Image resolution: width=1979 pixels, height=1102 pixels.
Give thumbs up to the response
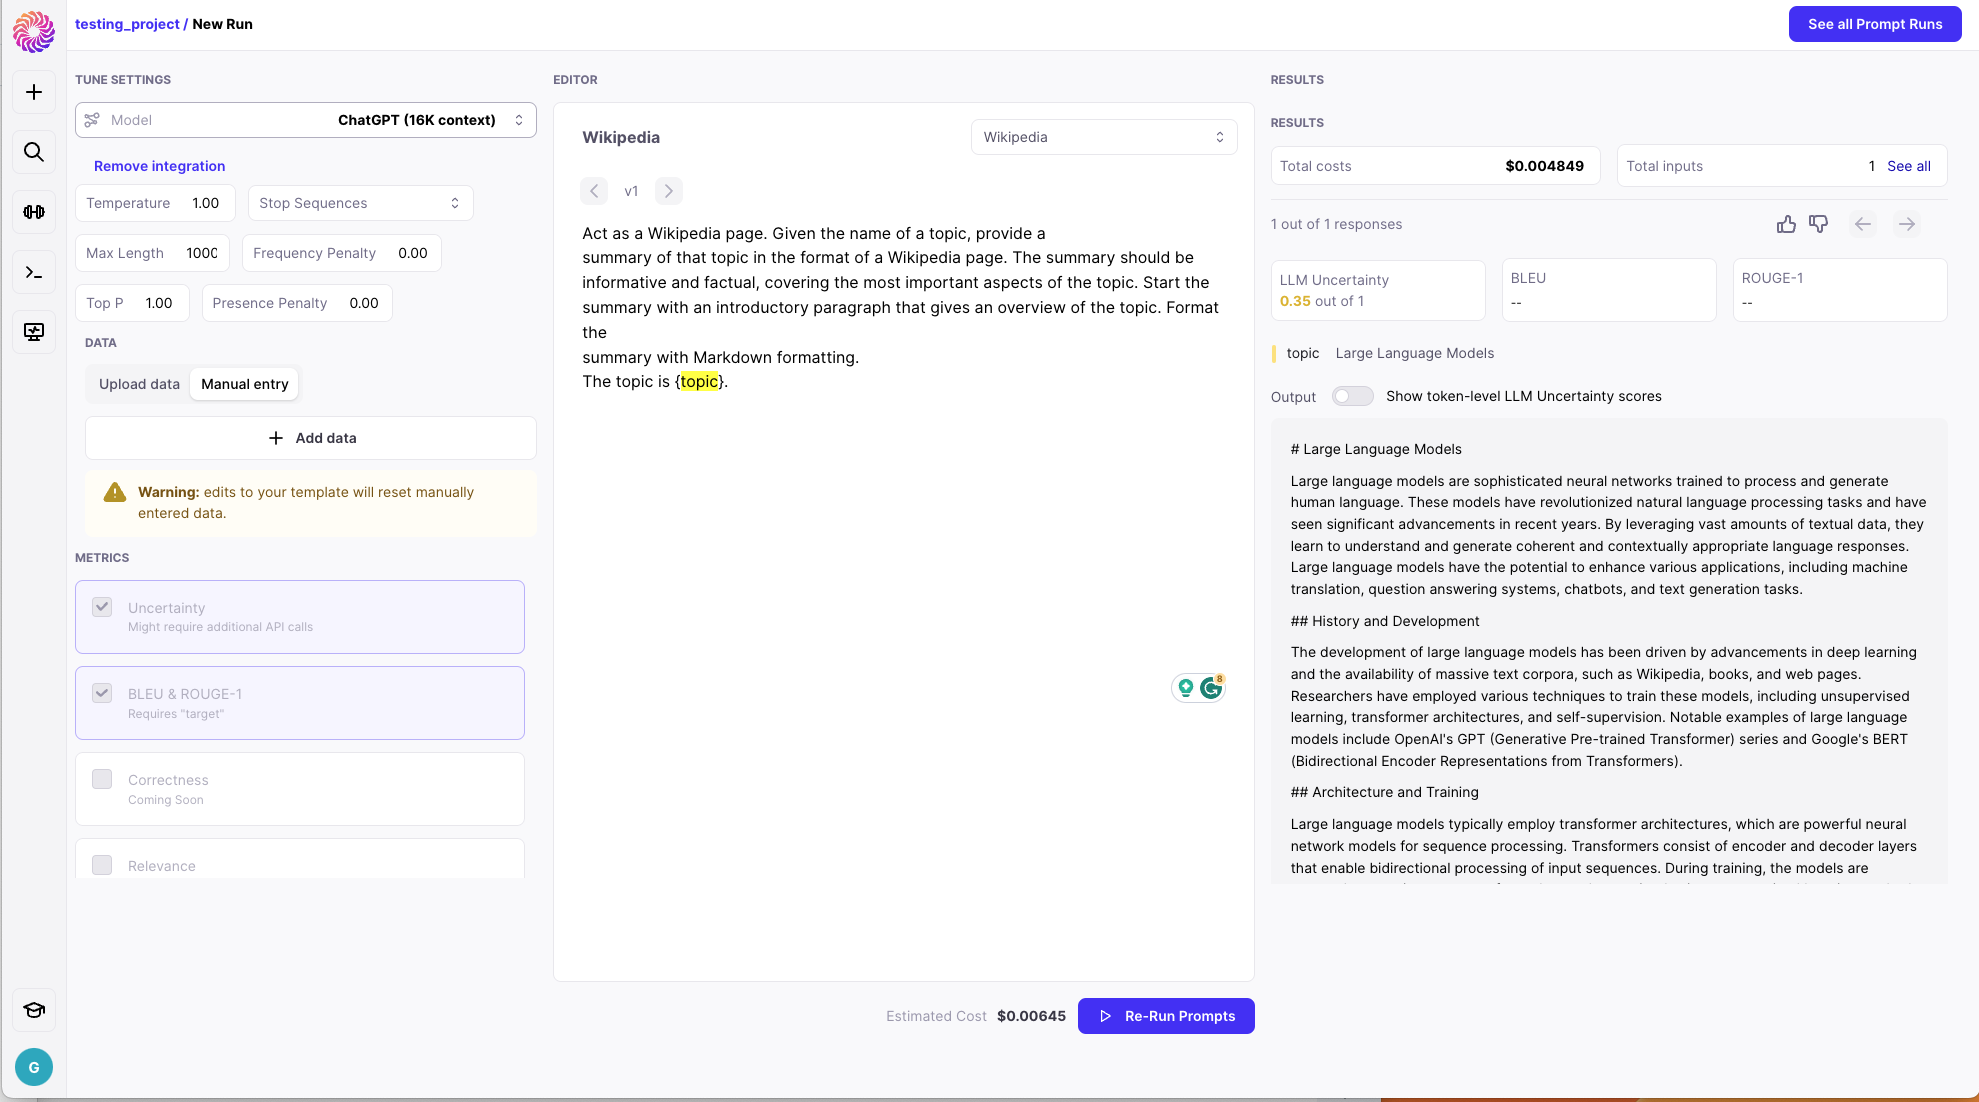click(x=1786, y=224)
